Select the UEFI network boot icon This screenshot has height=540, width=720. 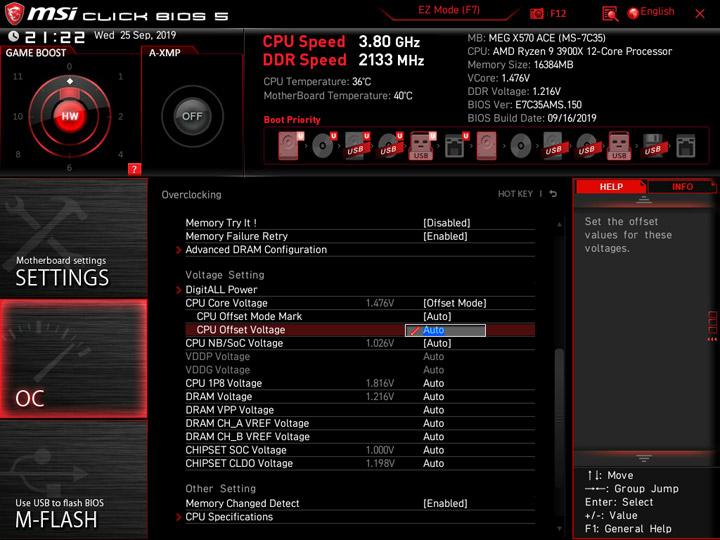point(456,146)
